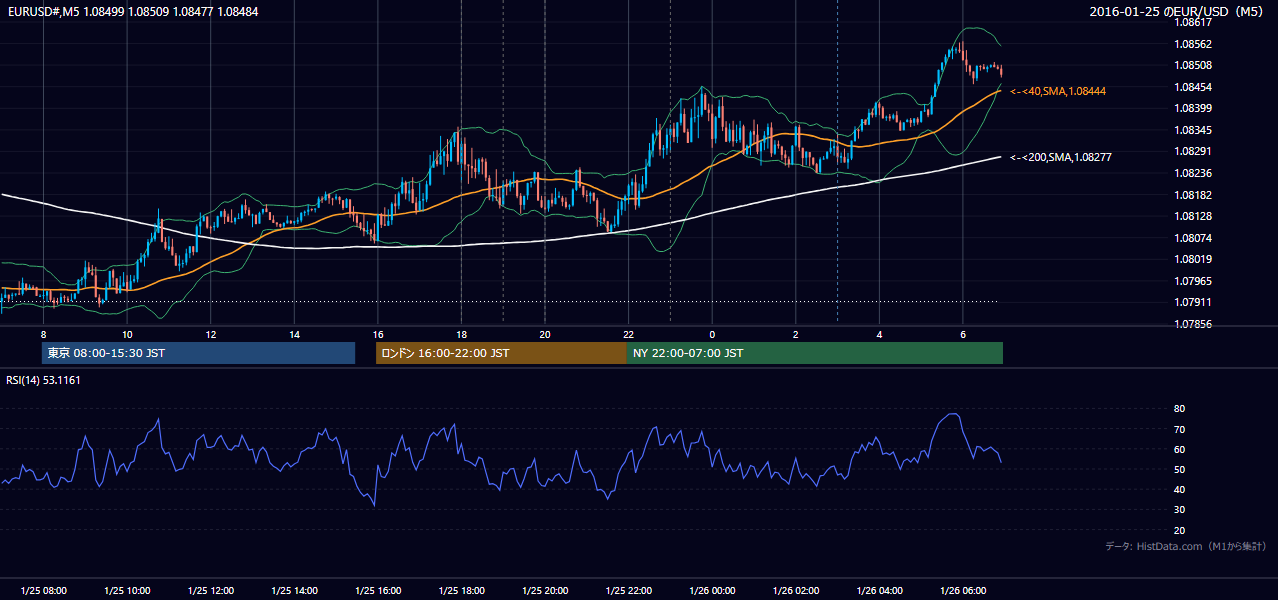1278x600 pixels.
Task: Click hour label 0 under the price chart
Action: pos(712,334)
